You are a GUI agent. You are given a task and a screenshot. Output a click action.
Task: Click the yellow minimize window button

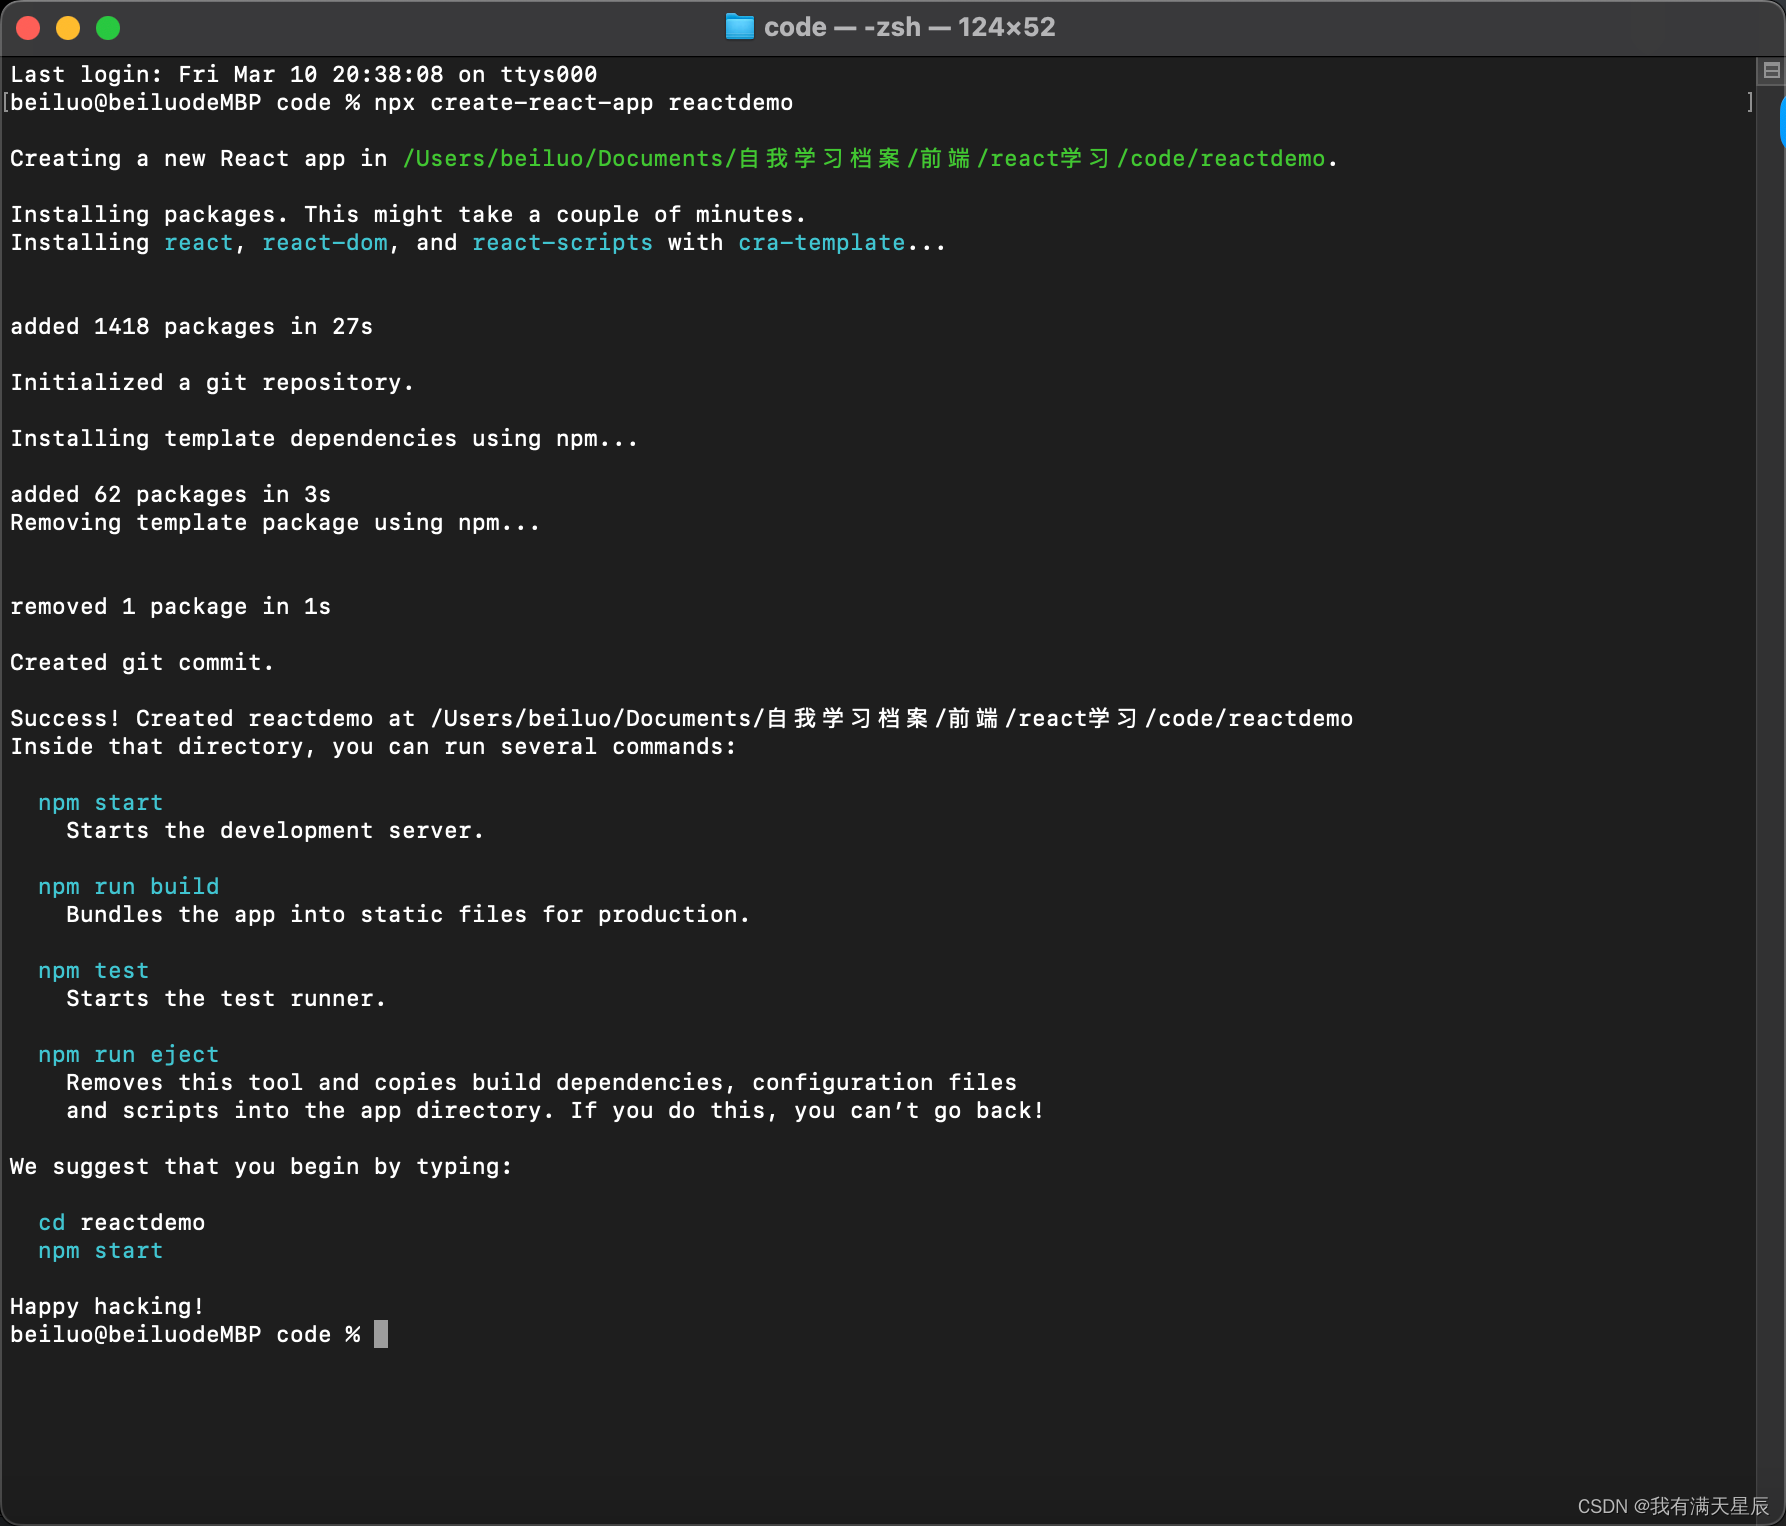point(68,28)
